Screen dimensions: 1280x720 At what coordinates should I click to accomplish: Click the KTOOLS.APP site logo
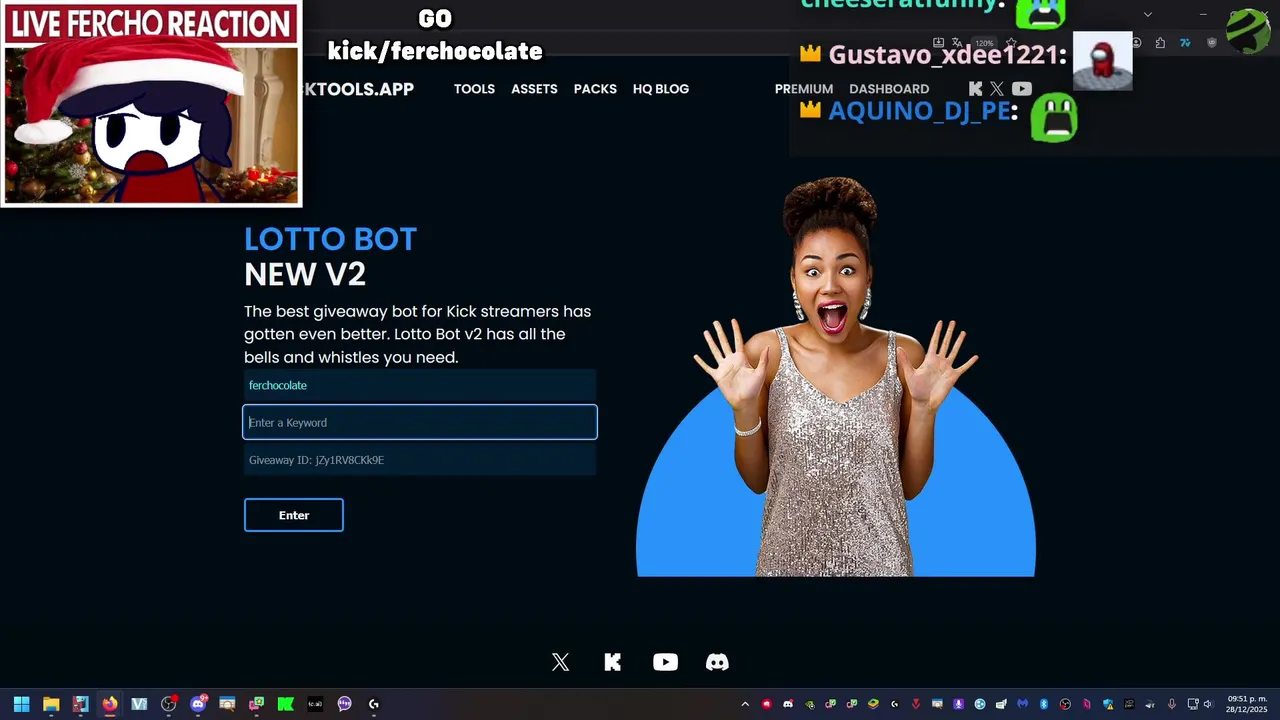coord(358,89)
